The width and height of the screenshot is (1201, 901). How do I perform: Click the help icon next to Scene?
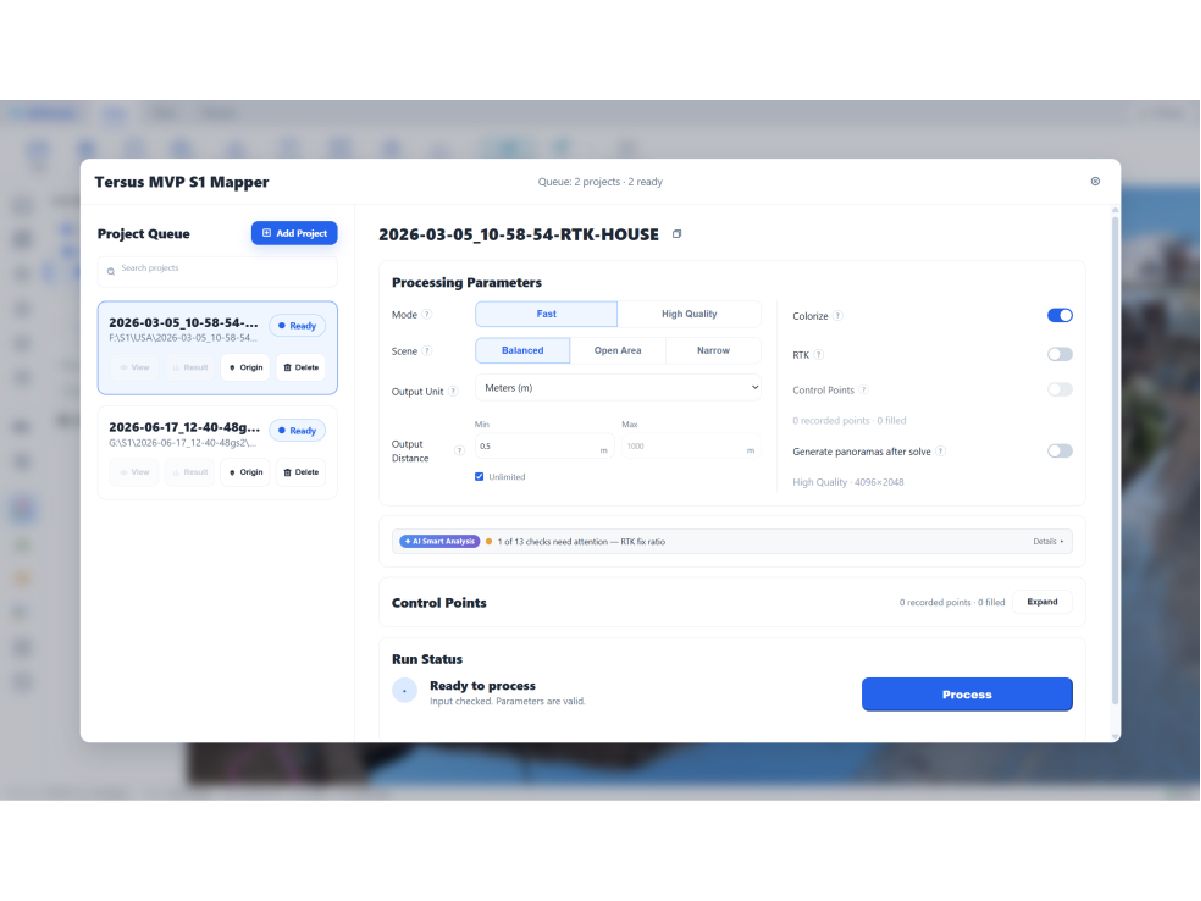427,351
